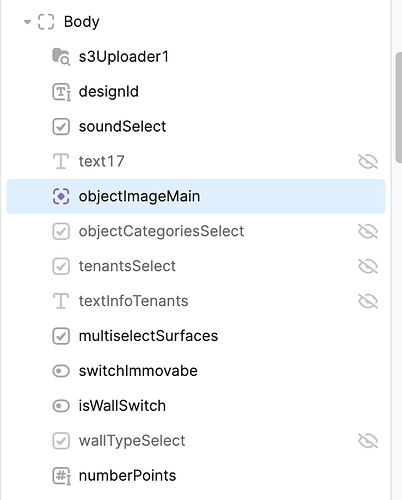
Task: Click the soundSelect checkbox icon
Action: click(61, 127)
